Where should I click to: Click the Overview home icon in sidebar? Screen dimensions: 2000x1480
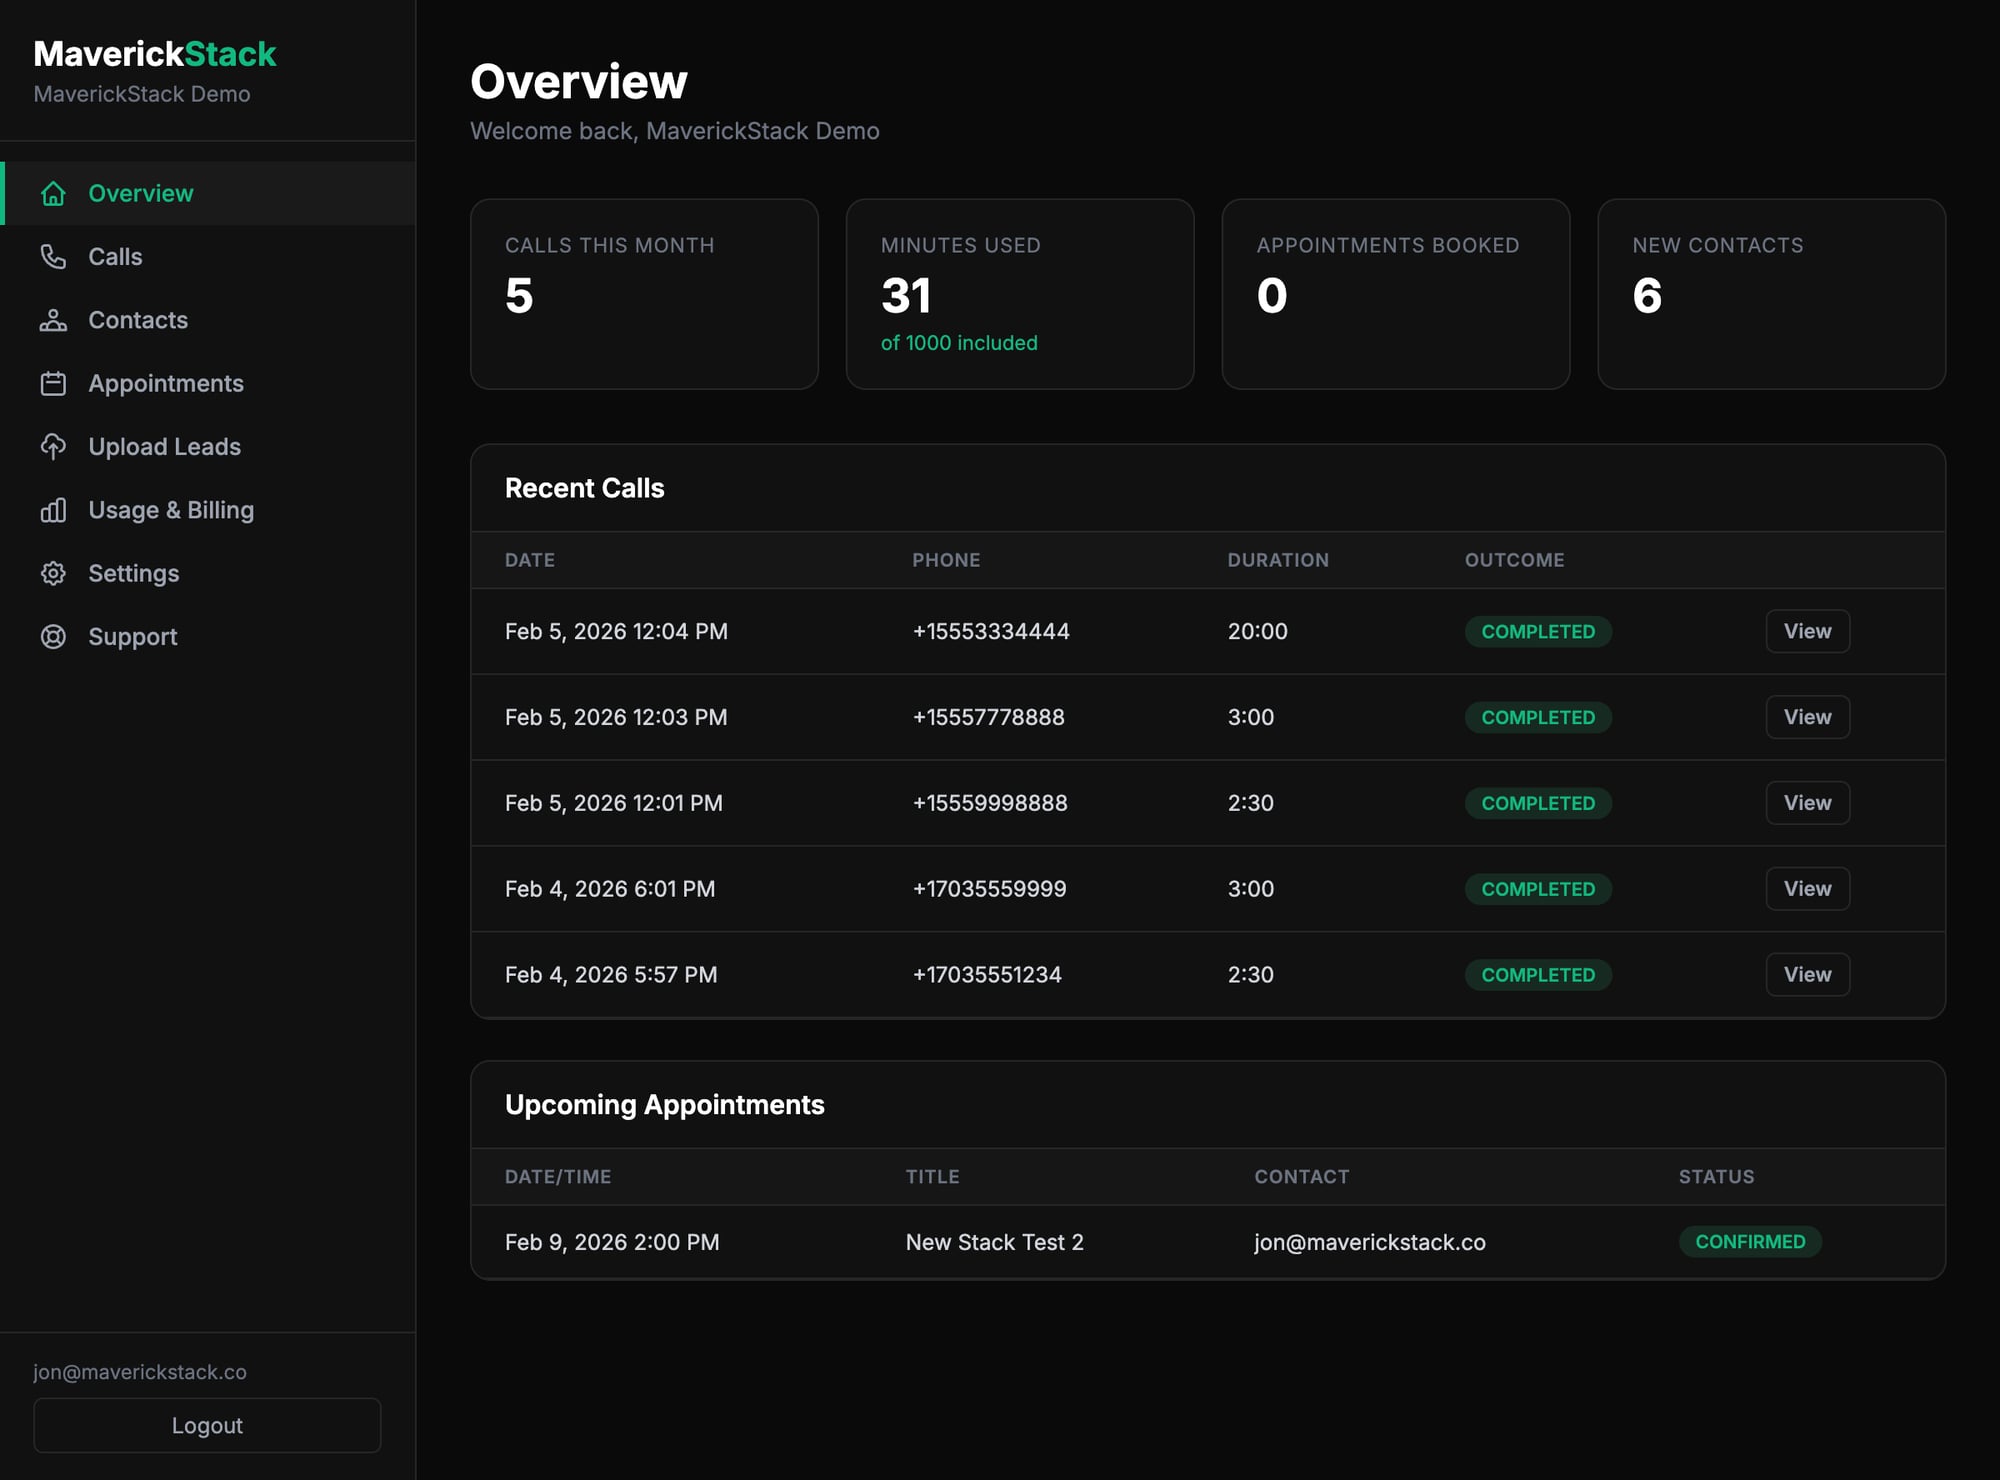[x=53, y=193]
